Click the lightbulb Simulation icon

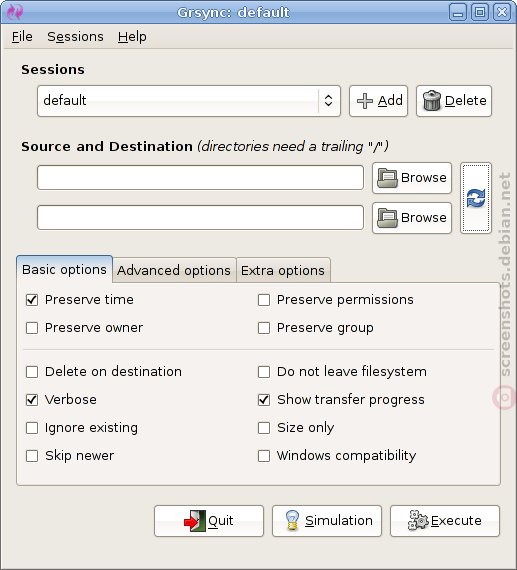[x=292, y=520]
